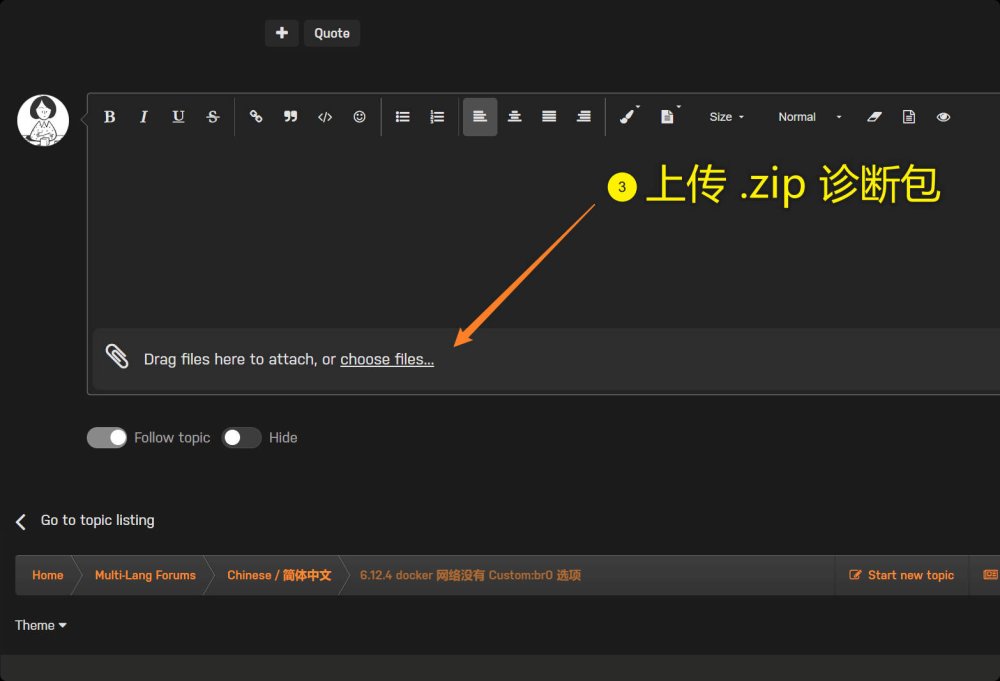Click the 6.12.4 docker topic breadcrumb
This screenshot has height=681, width=1000.
coord(471,575)
